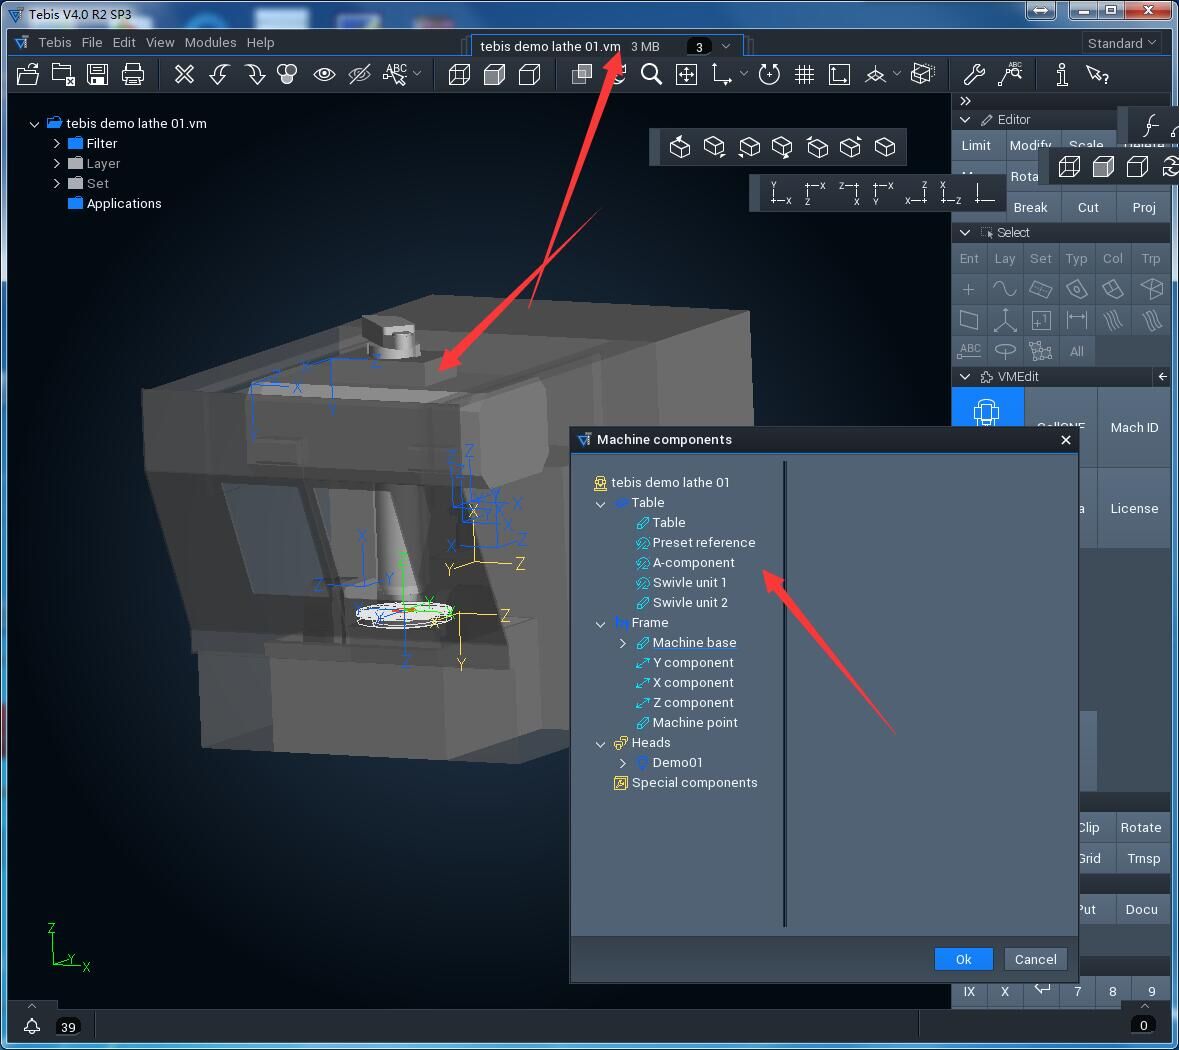The image size is (1179, 1050).
Task: Click the help pointer question icon
Action: pyautogui.click(x=1097, y=74)
